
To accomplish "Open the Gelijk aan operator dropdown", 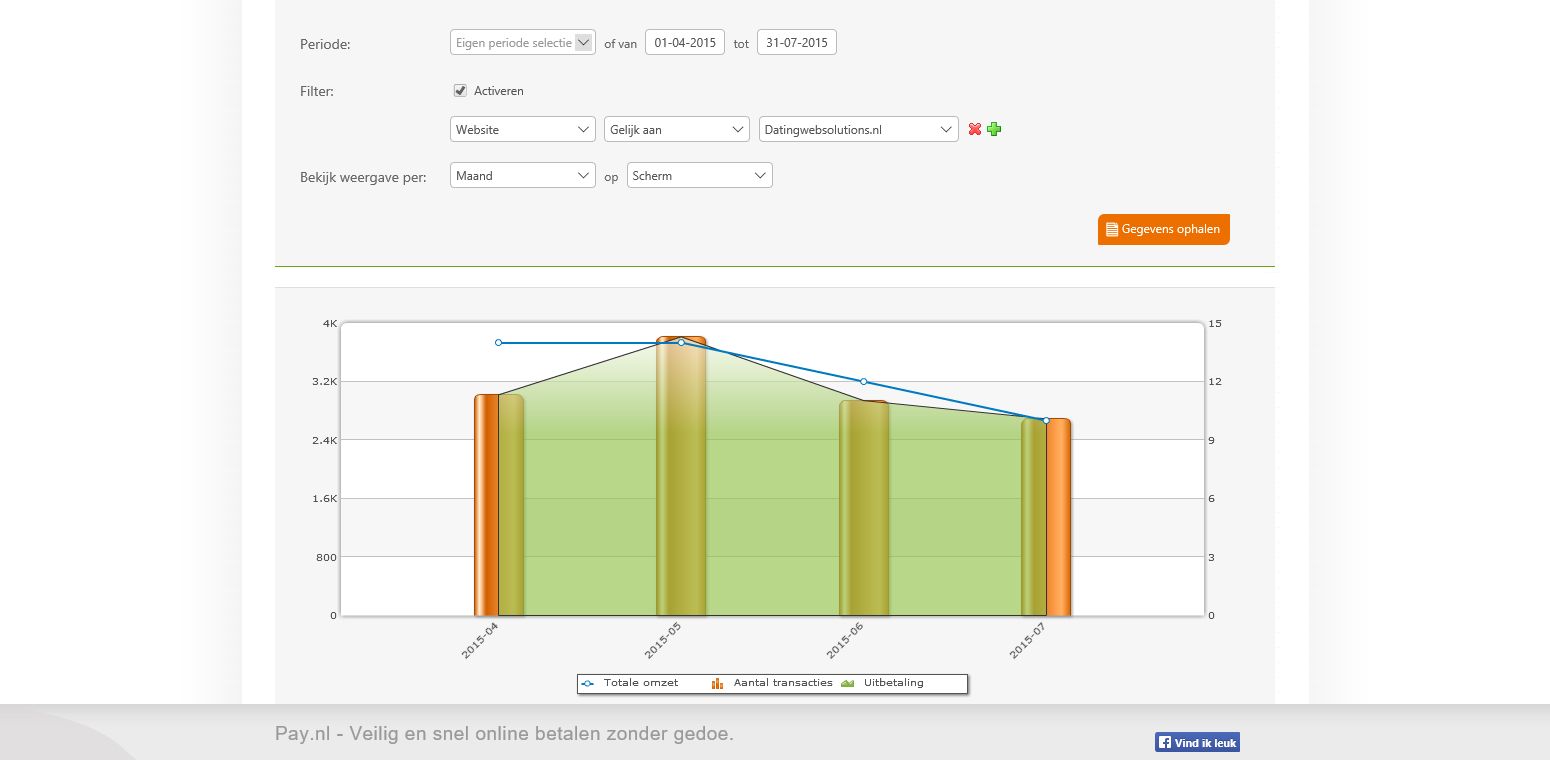I will (x=677, y=129).
